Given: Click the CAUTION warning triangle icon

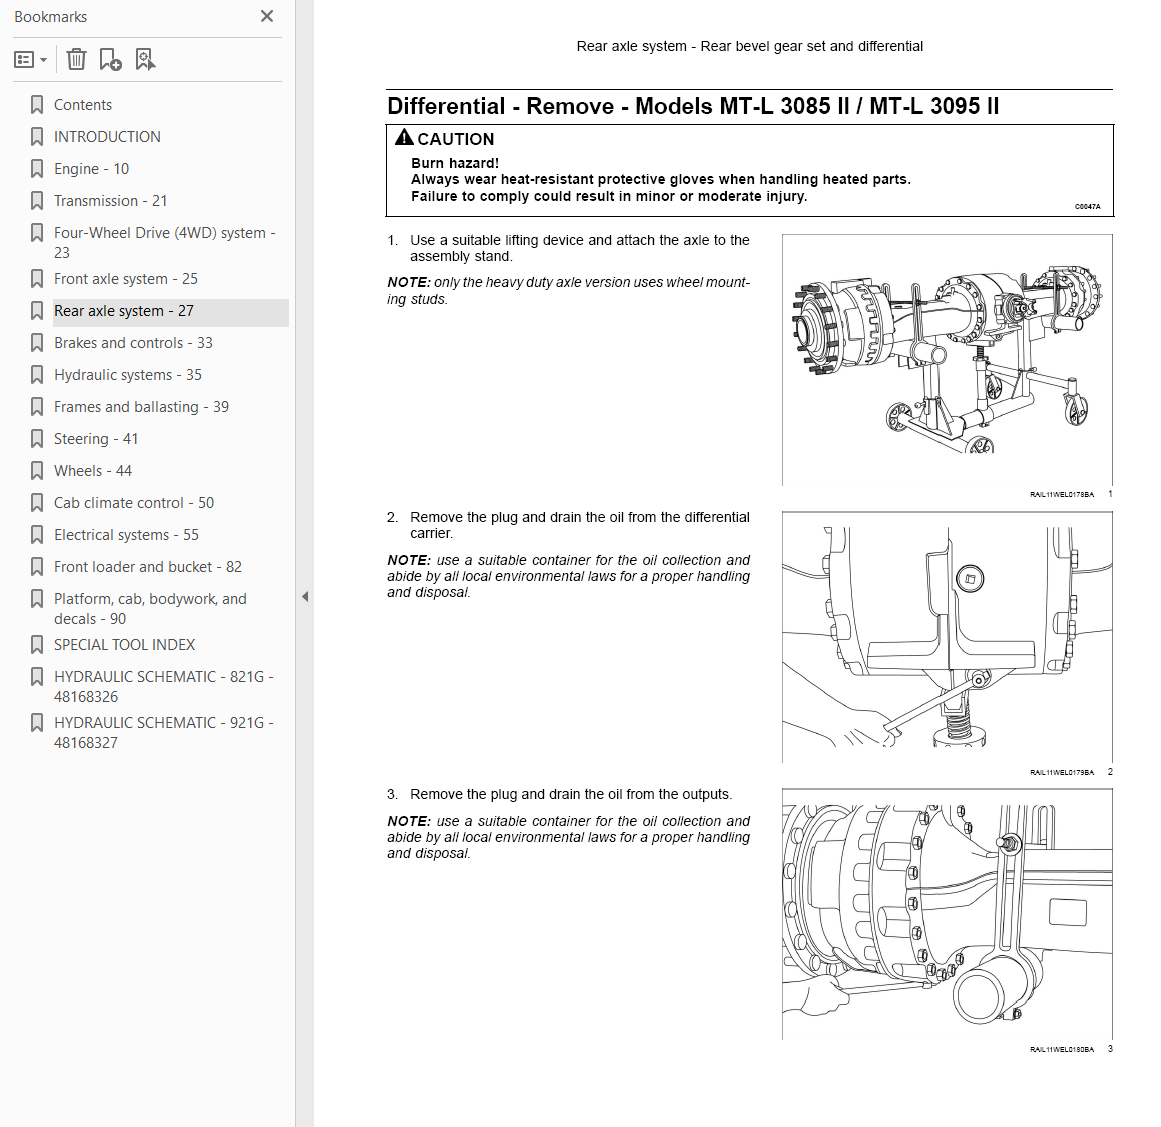Looking at the screenshot, I should coord(404,137).
